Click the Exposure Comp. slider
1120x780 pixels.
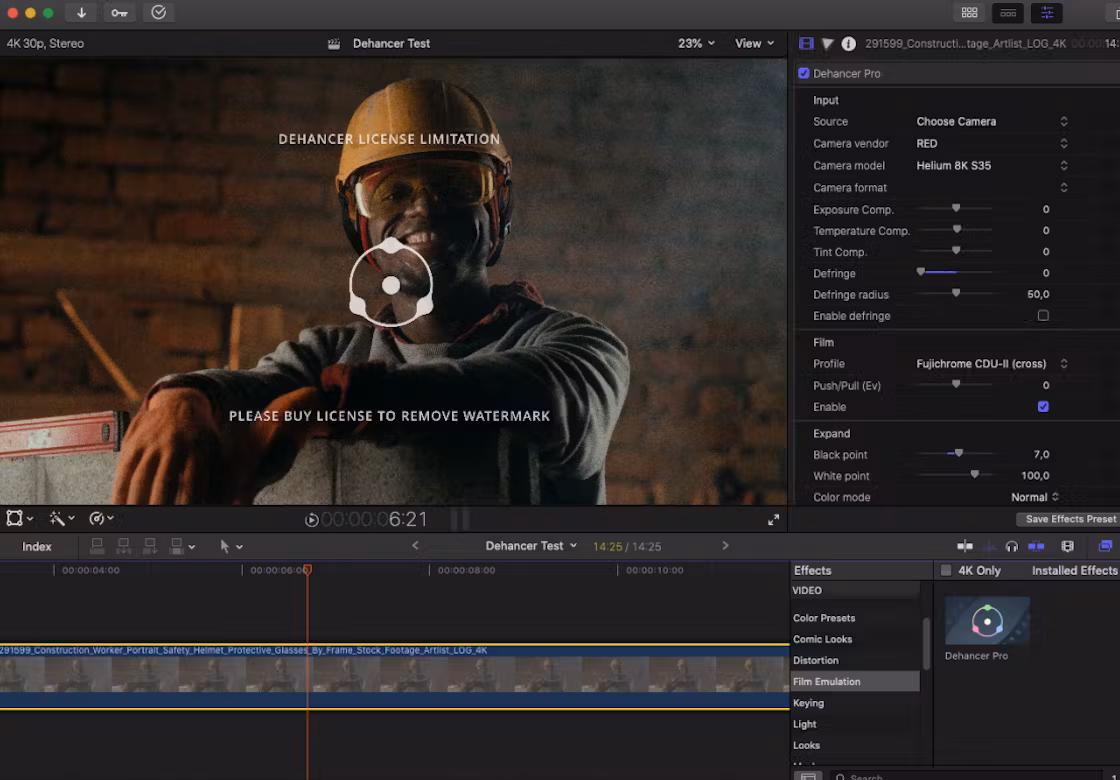954,209
